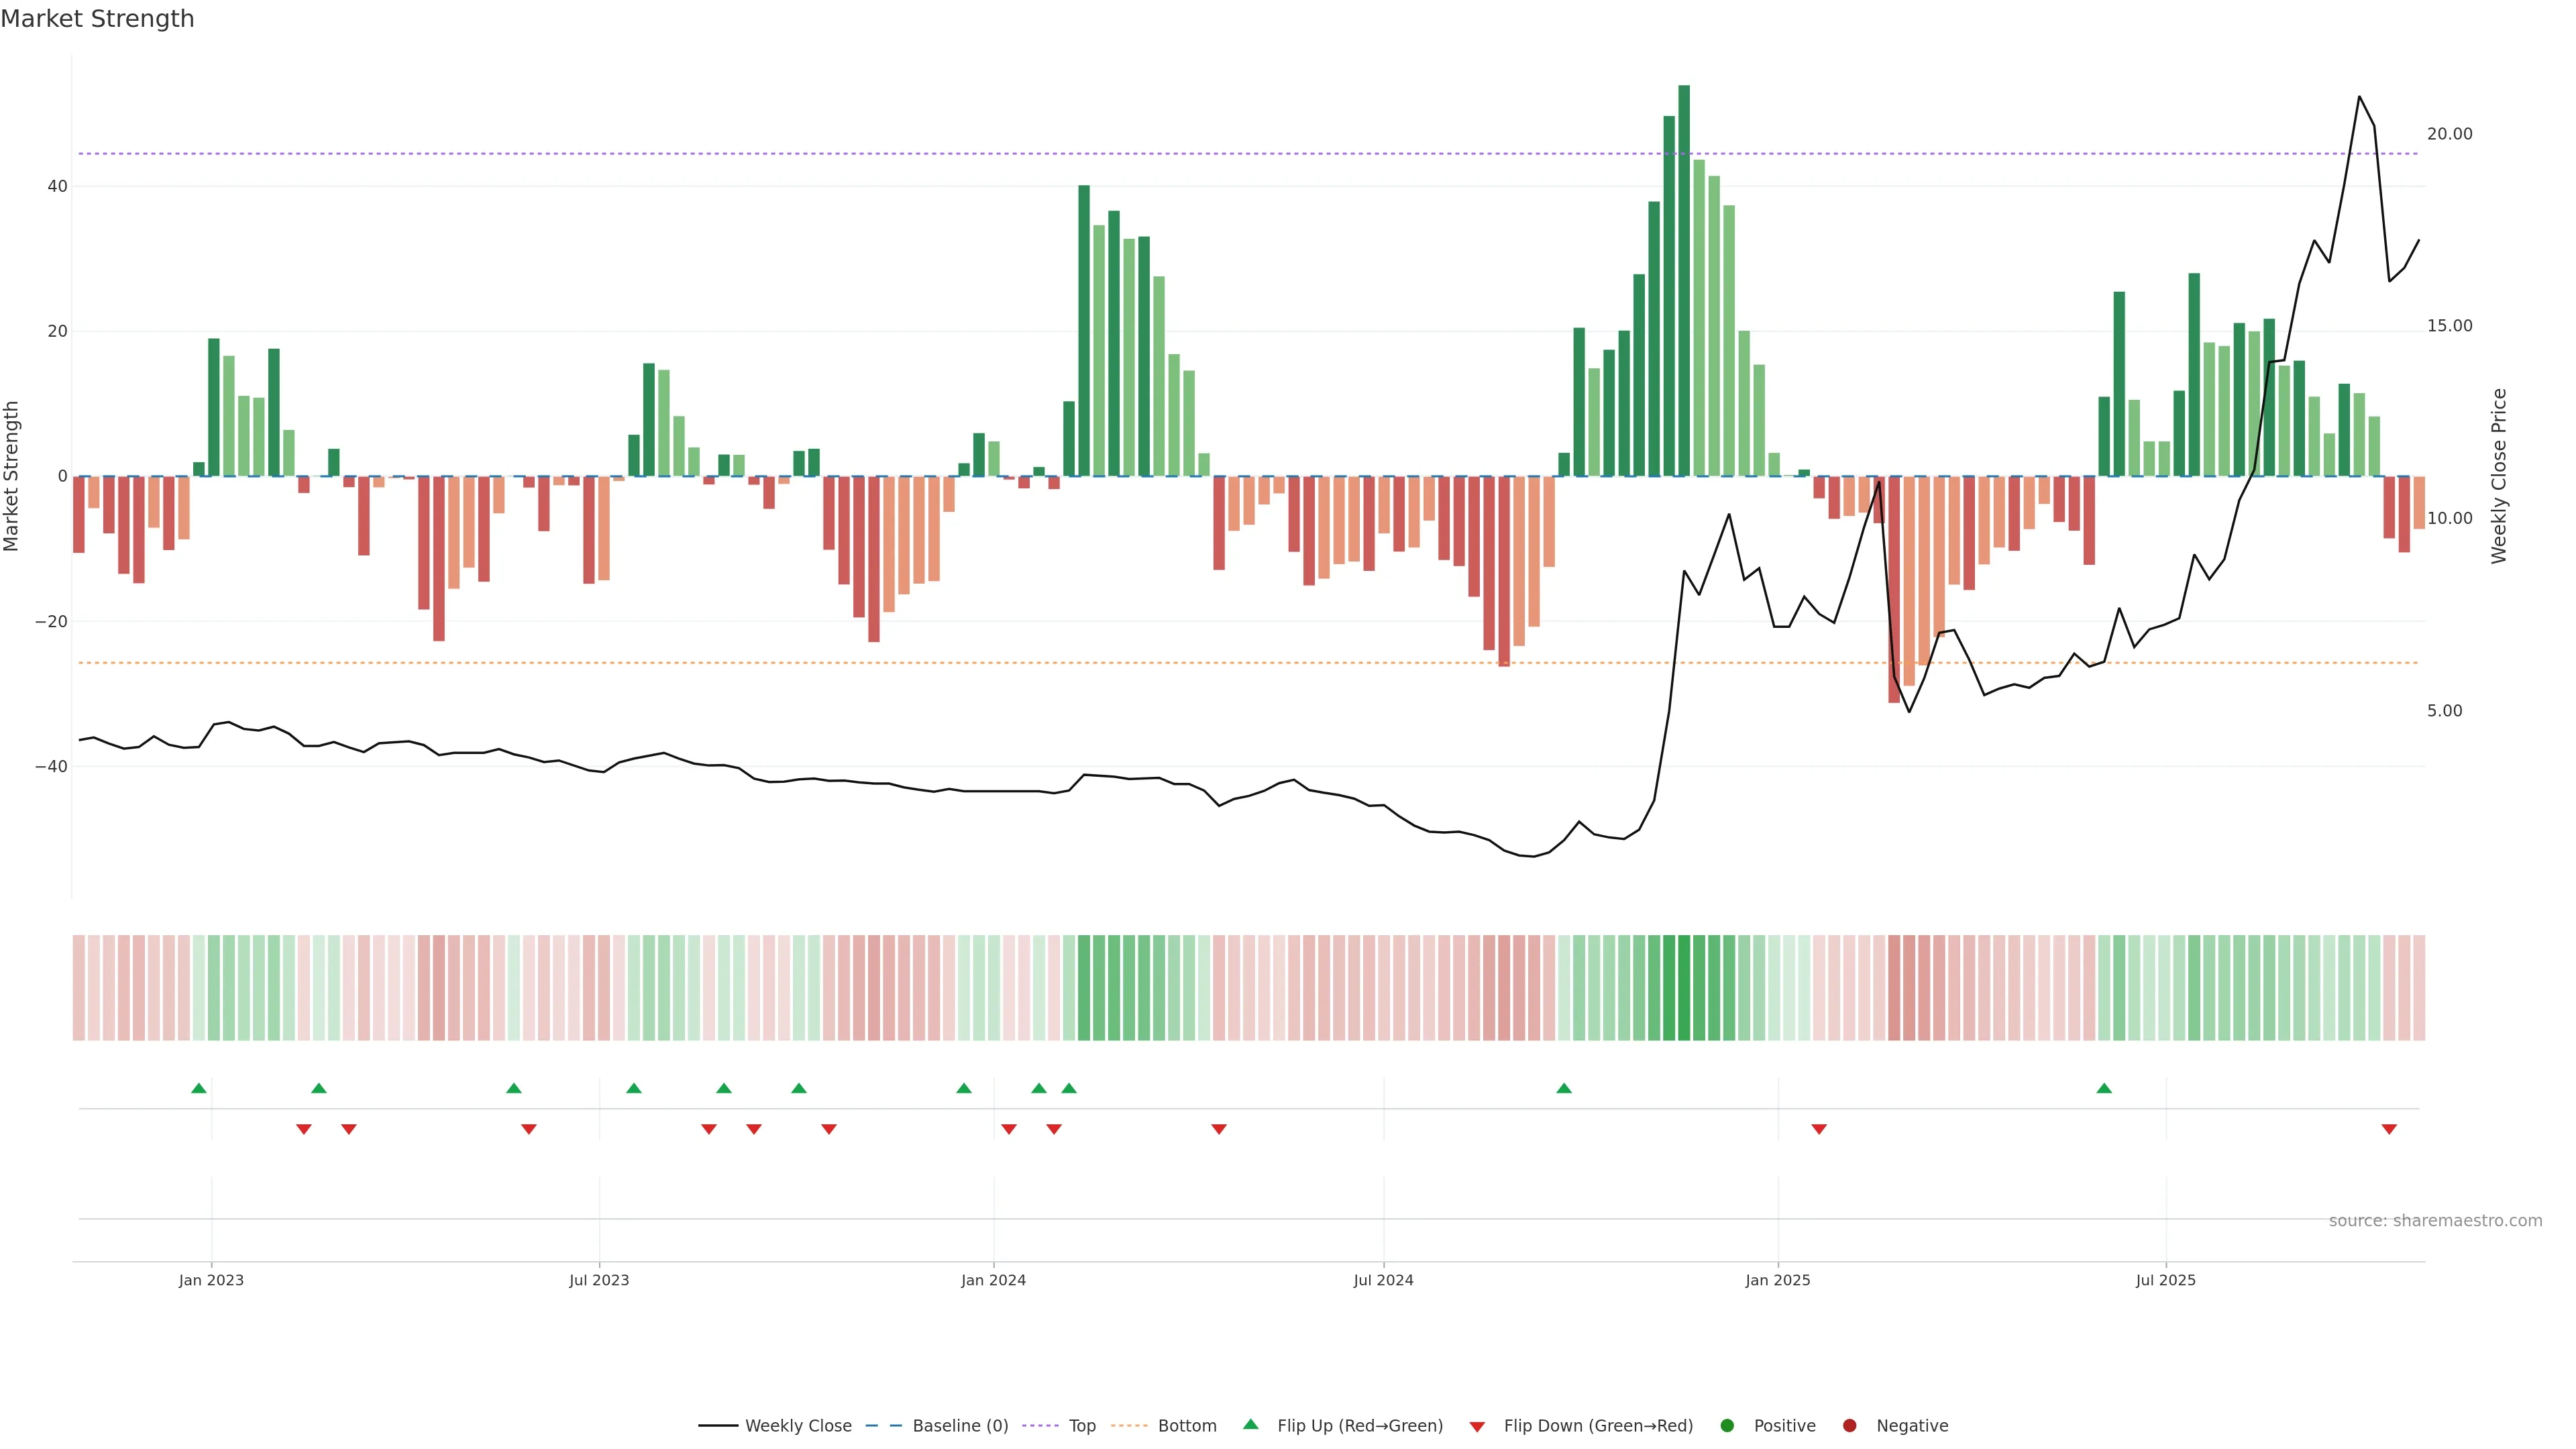The height and width of the screenshot is (1449, 2576).
Task: Click the Flip Up green triangle legend icon
Action: (1250, 1425)
